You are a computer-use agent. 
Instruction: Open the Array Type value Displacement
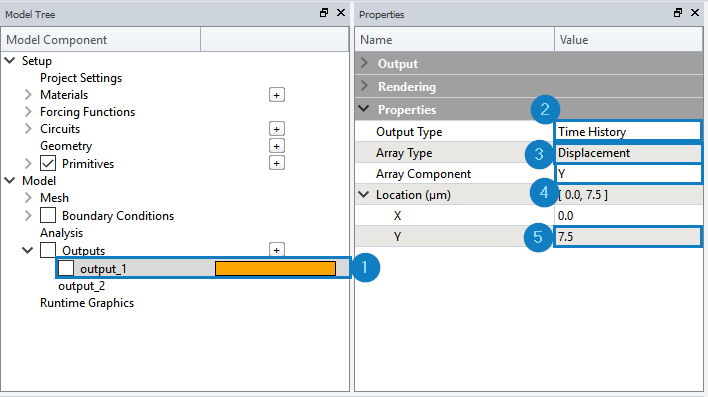pos(628,153)
